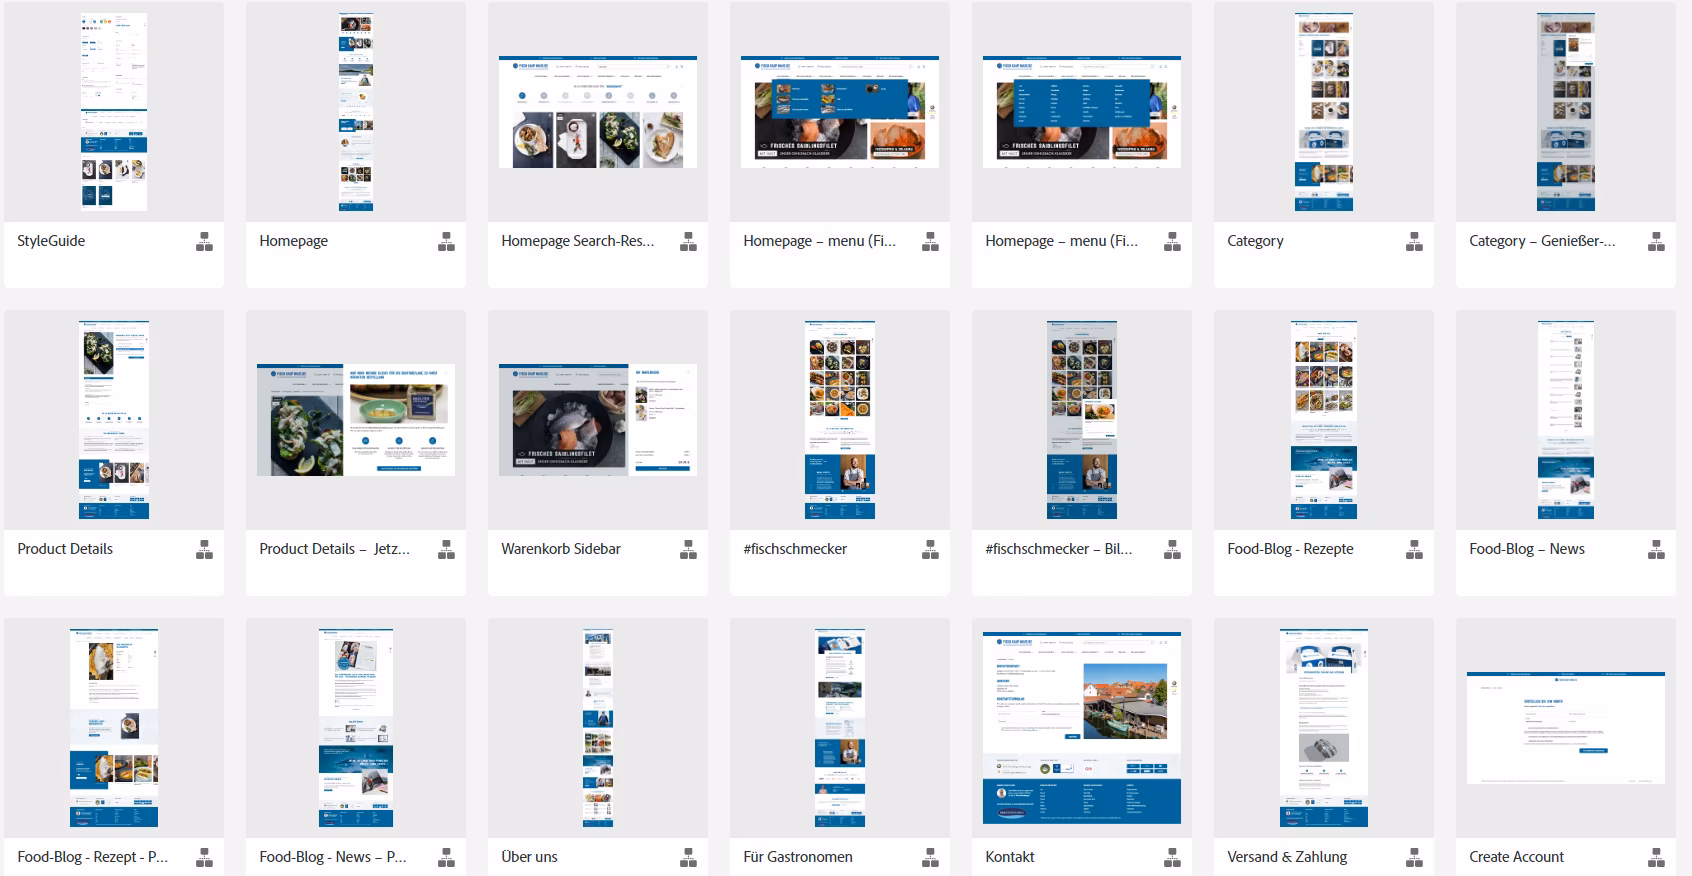This screenshot has width=1692, height=876.
Task: Open the Category artboard thumbnail
Action: pyautogui.click(x=1324, y=112)
